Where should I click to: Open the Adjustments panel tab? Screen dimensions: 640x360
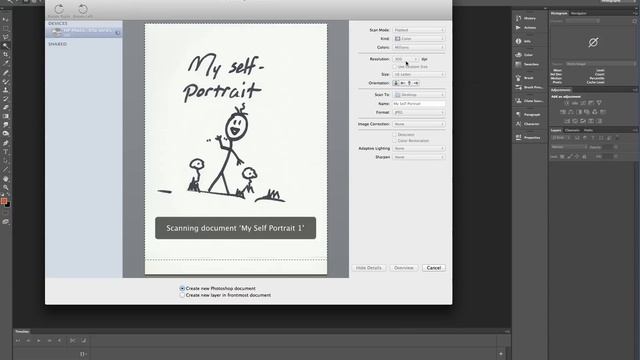coord(561,90)
